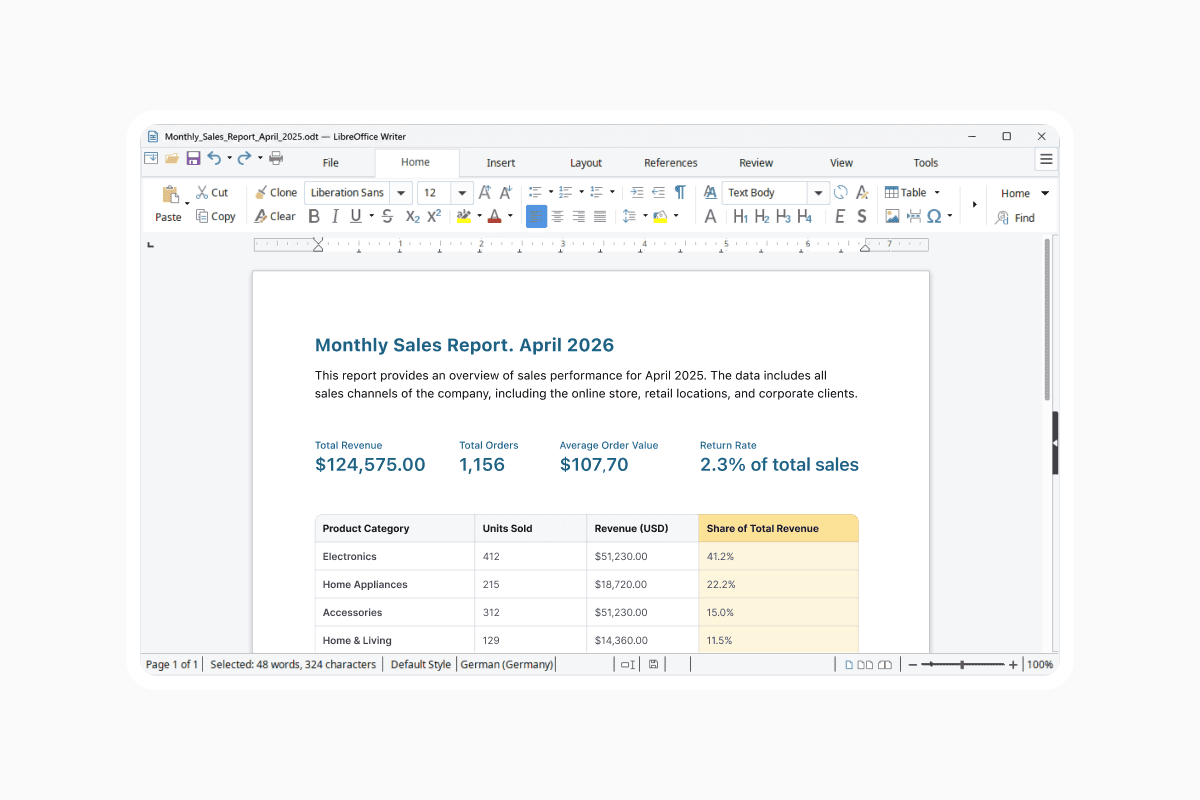Expand the toolbar overflow arrow
1200x800 pixels.
975,204
